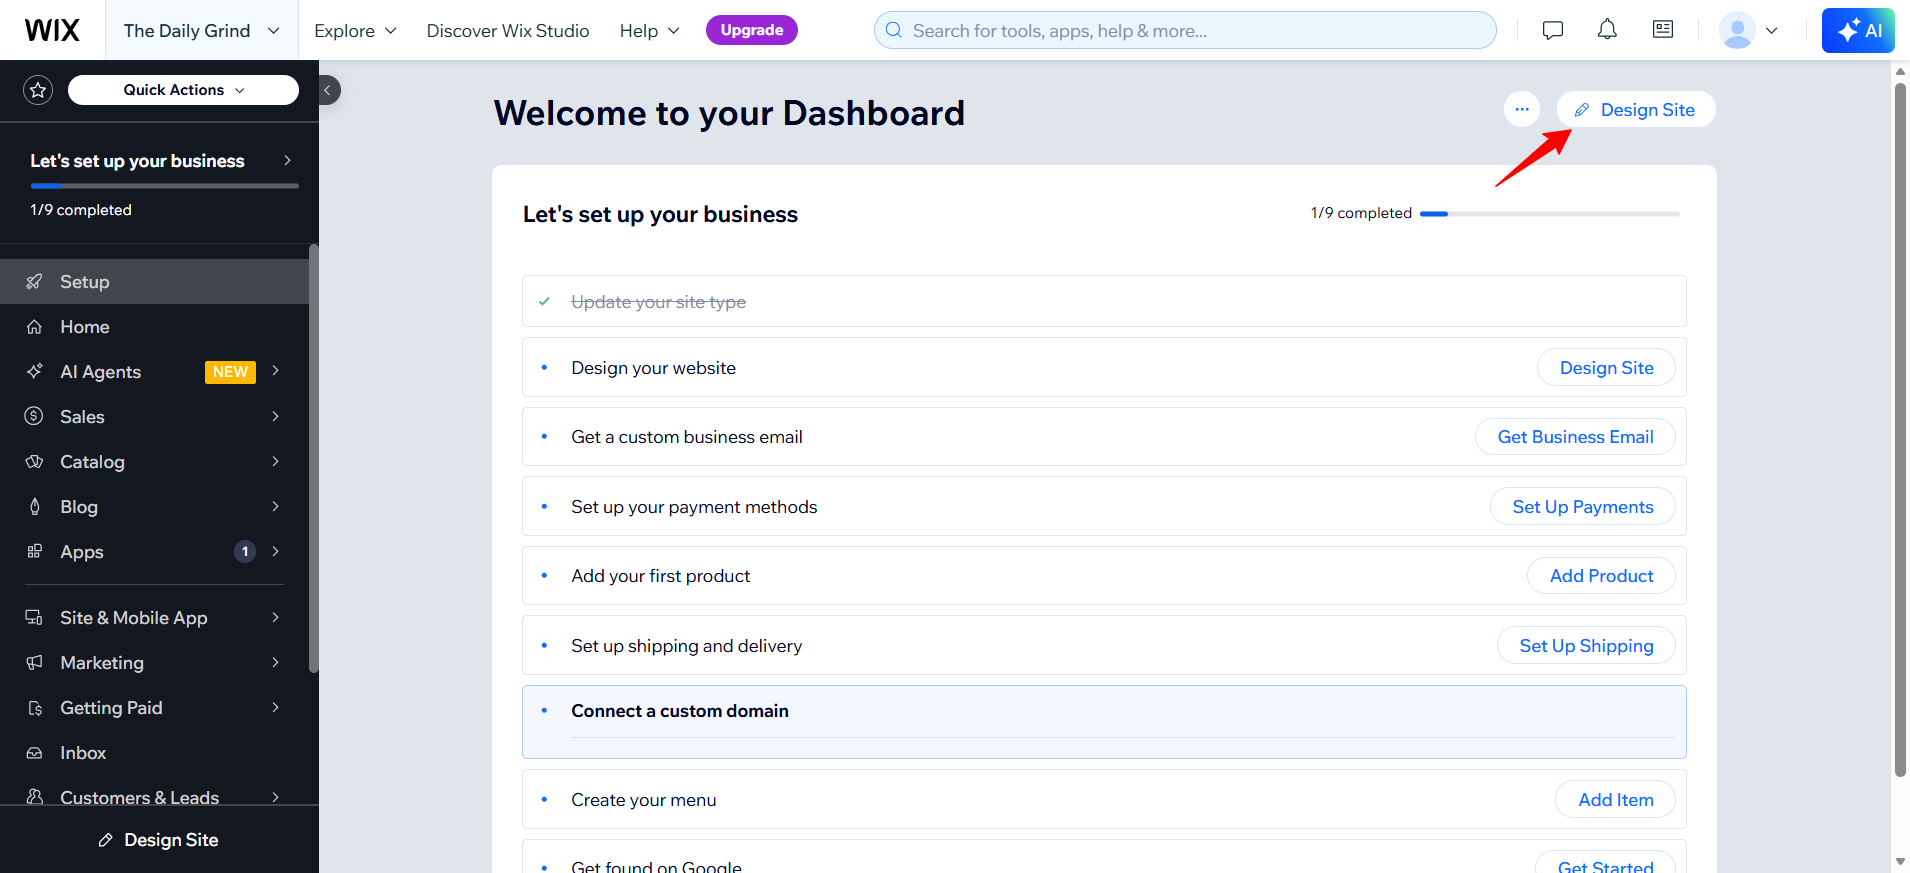
Task: Click the Wix logo
Action: tap(52, 30)
